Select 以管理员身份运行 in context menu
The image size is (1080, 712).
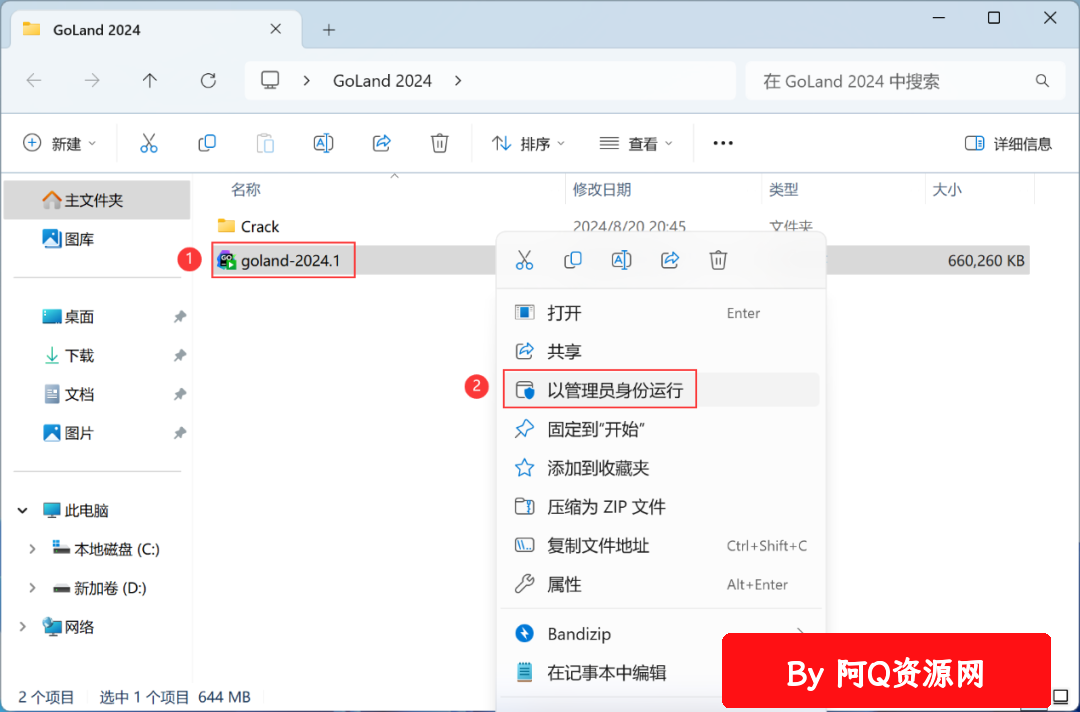pos(661,390)
